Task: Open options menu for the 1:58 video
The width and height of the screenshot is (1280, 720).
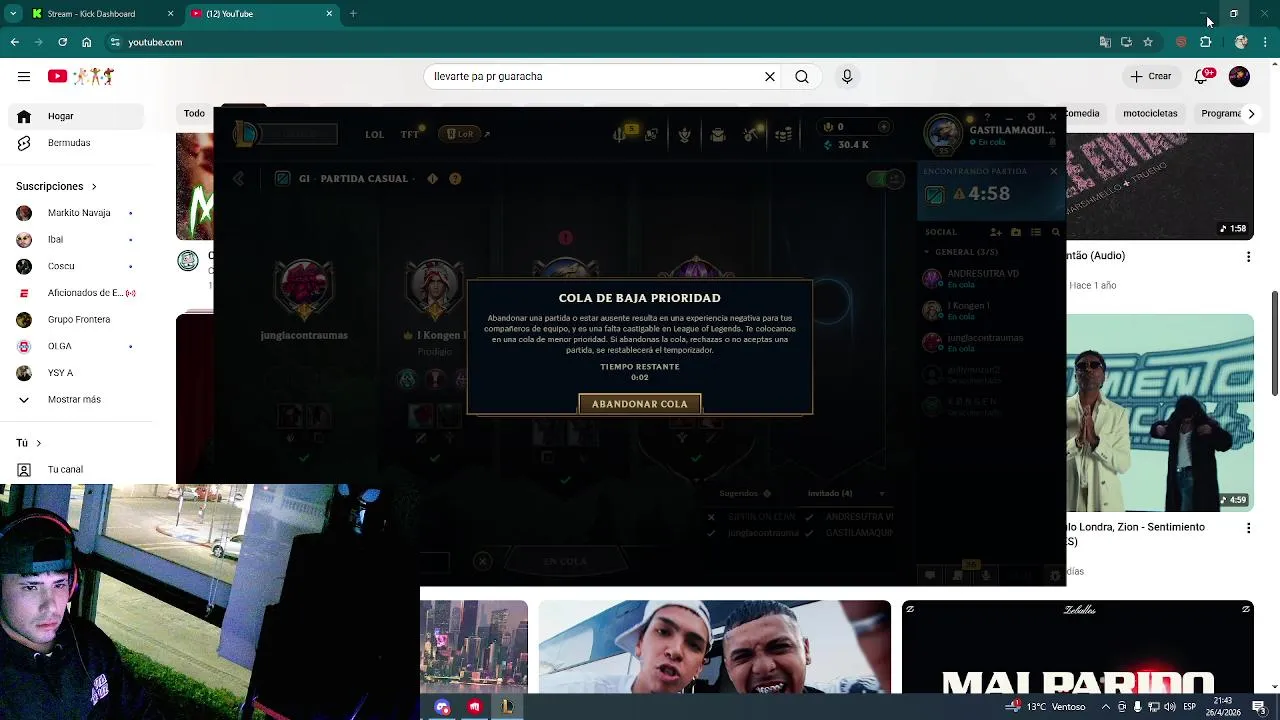Action: pyautogui.click(x=1248, y=257)
